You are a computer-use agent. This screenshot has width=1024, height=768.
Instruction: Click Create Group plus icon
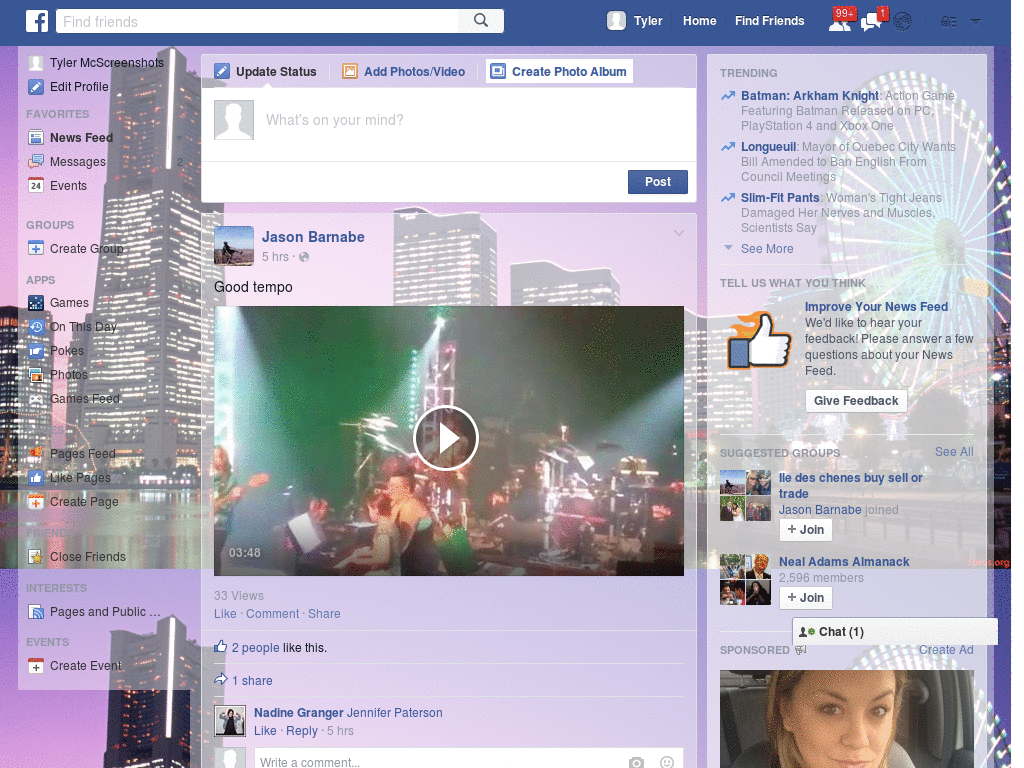click(36, 249)
